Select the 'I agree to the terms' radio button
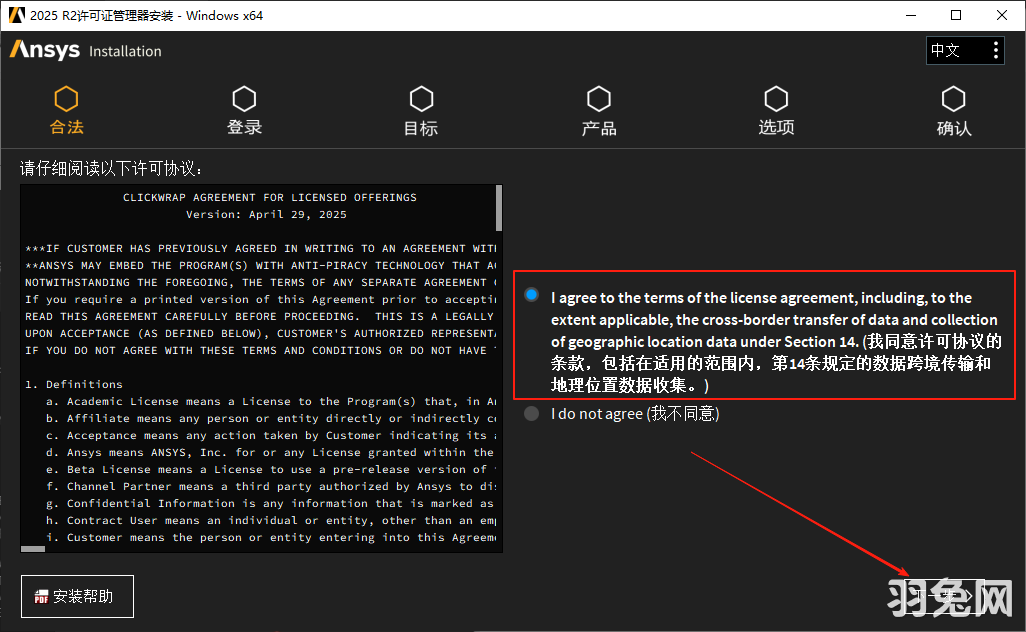This screenshot has height=632, width=1026. tap(531, 296)
